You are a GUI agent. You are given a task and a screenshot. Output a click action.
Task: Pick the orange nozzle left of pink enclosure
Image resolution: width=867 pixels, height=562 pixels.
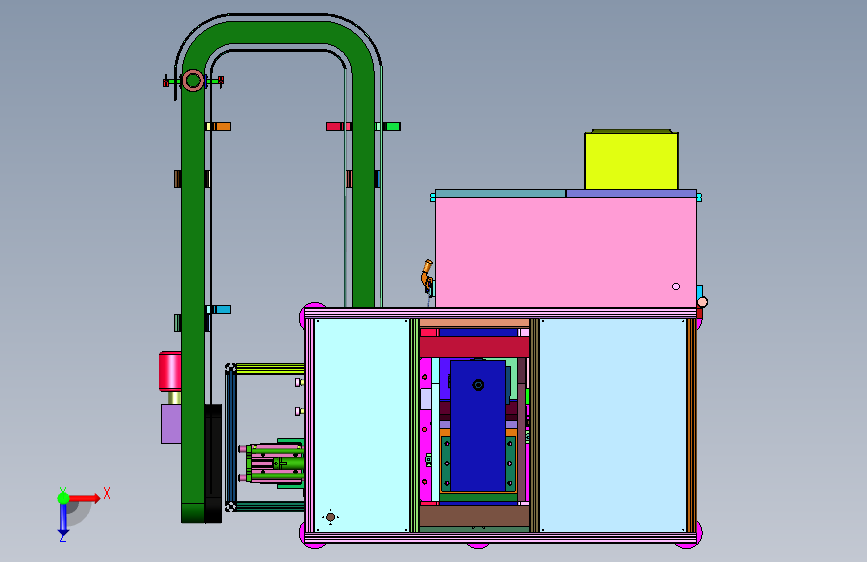[426, 274]
